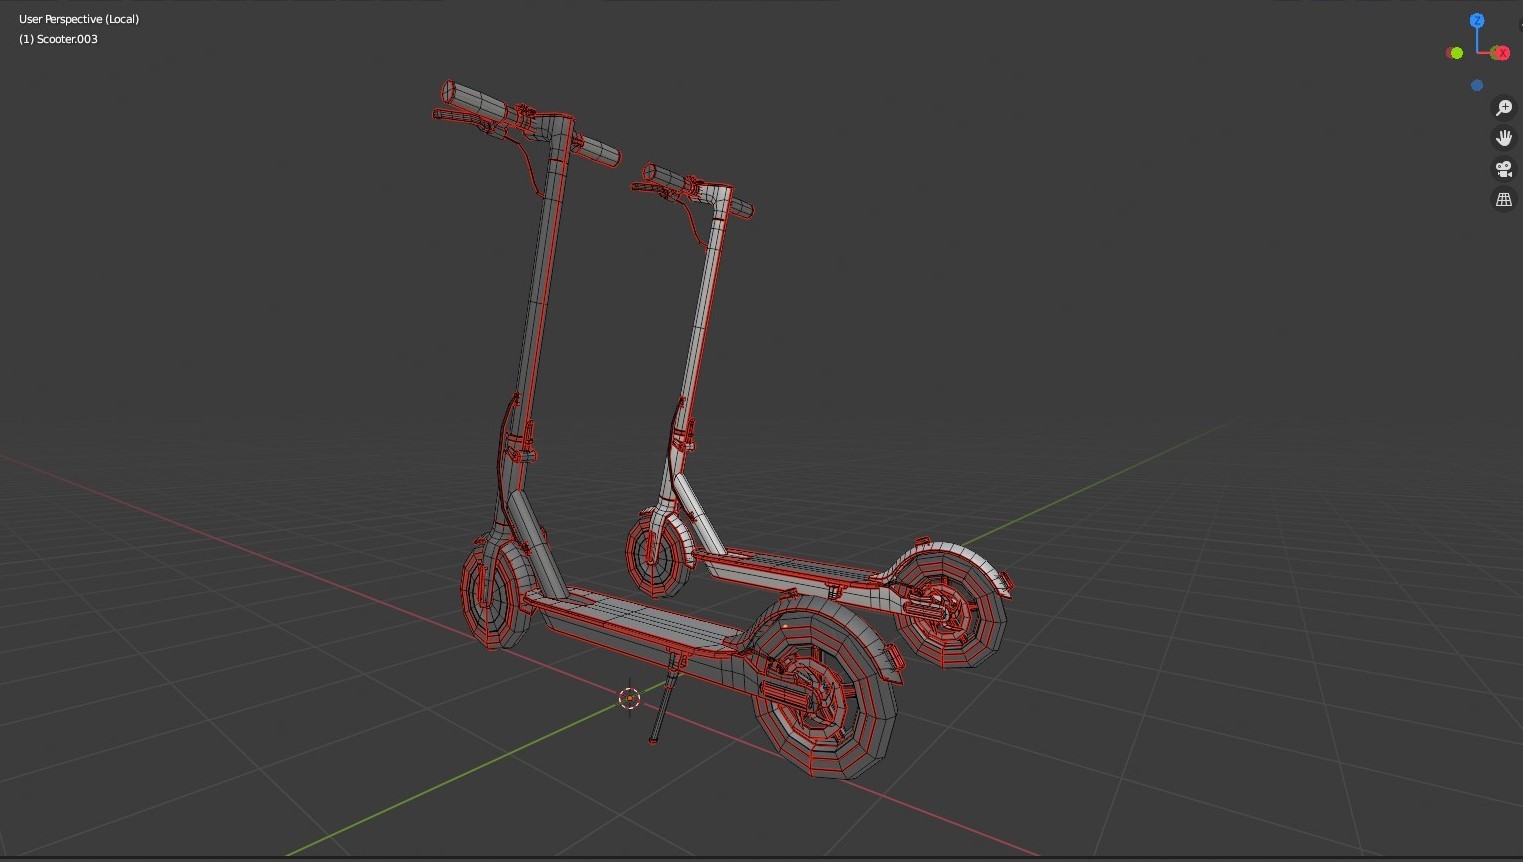
Task: Click the 3D cursor in the viewport
Action: point(630,698)
